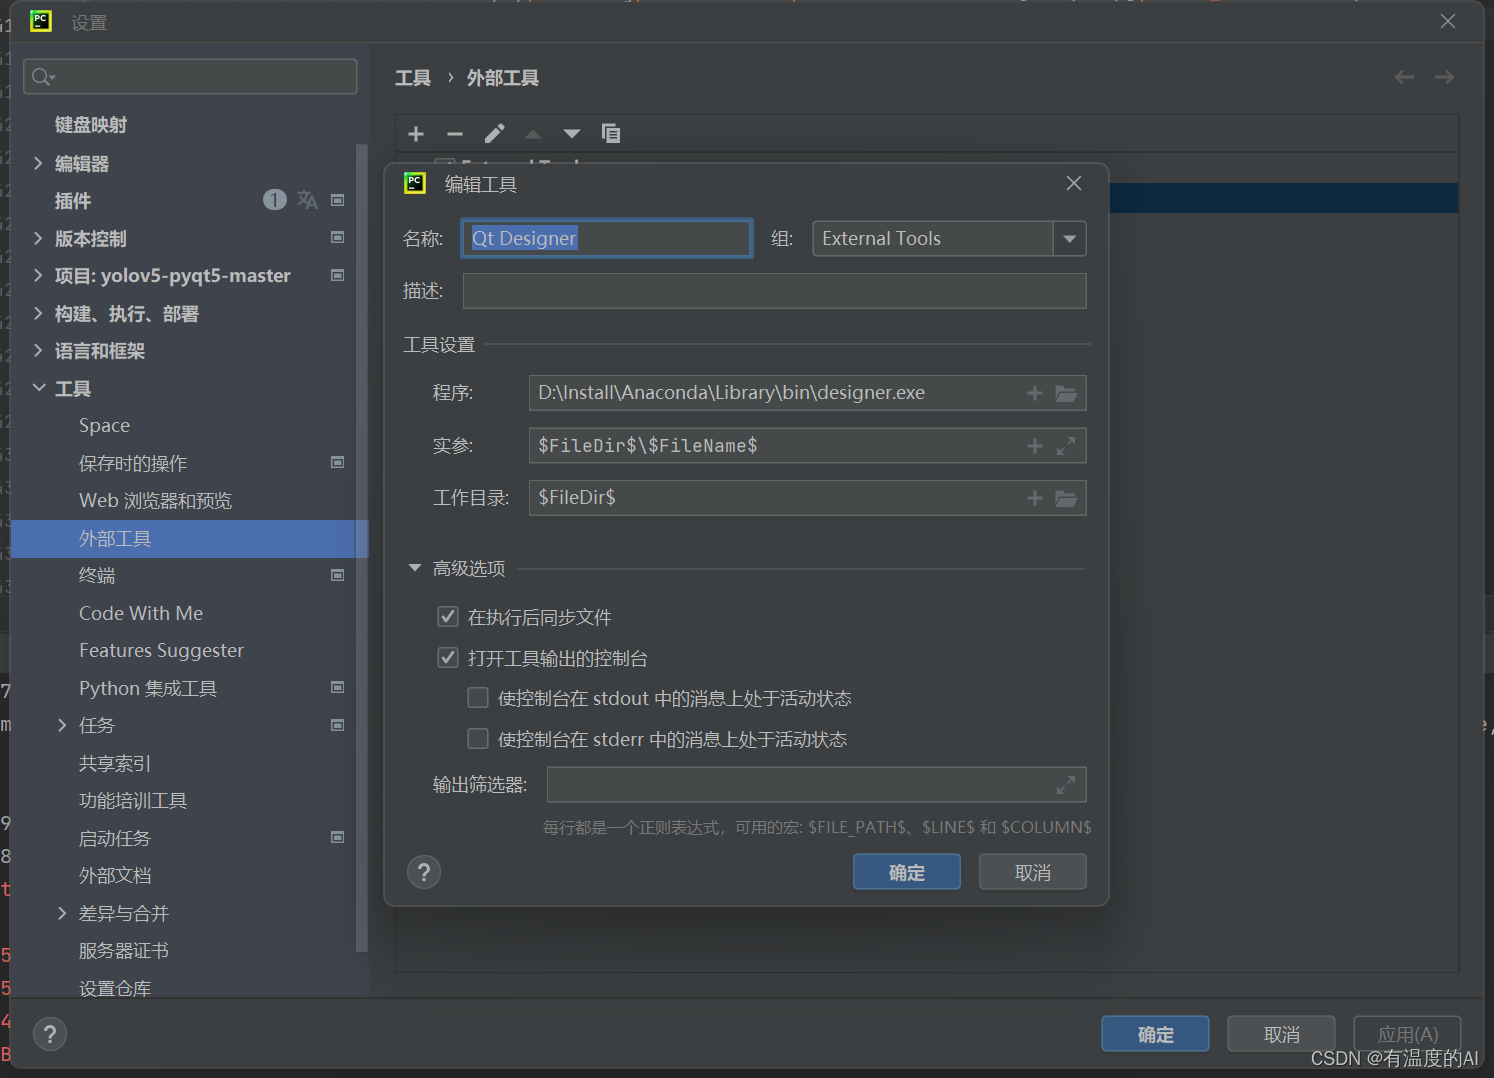Select Space under tools
This screenshot has width=1494, height=1078.
pyautogui.click(x=105, y=426)
